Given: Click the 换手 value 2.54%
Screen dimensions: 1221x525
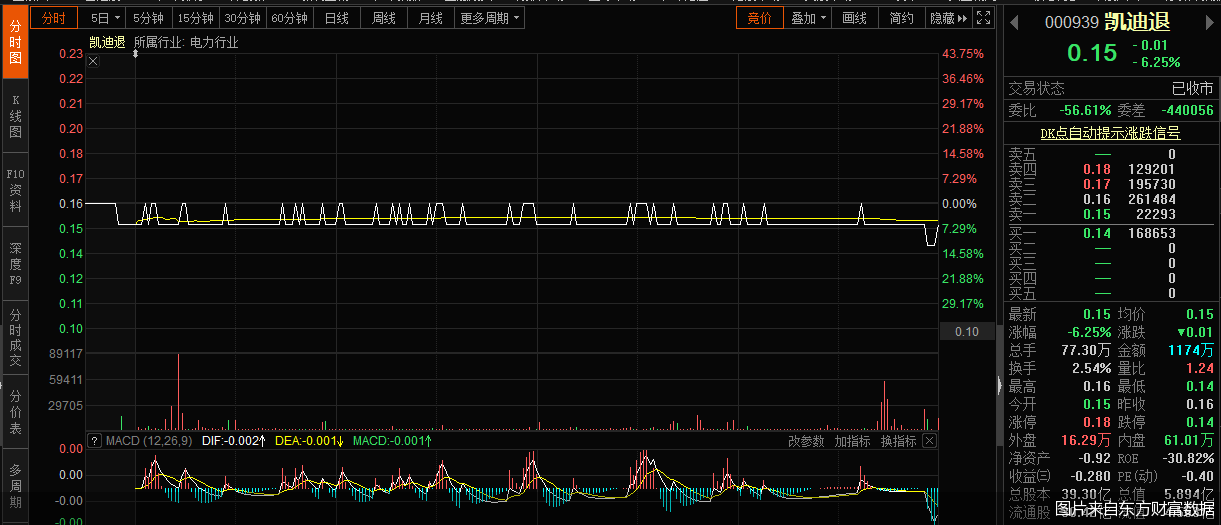Looking at the screenshot, I should click(1091, 368).
